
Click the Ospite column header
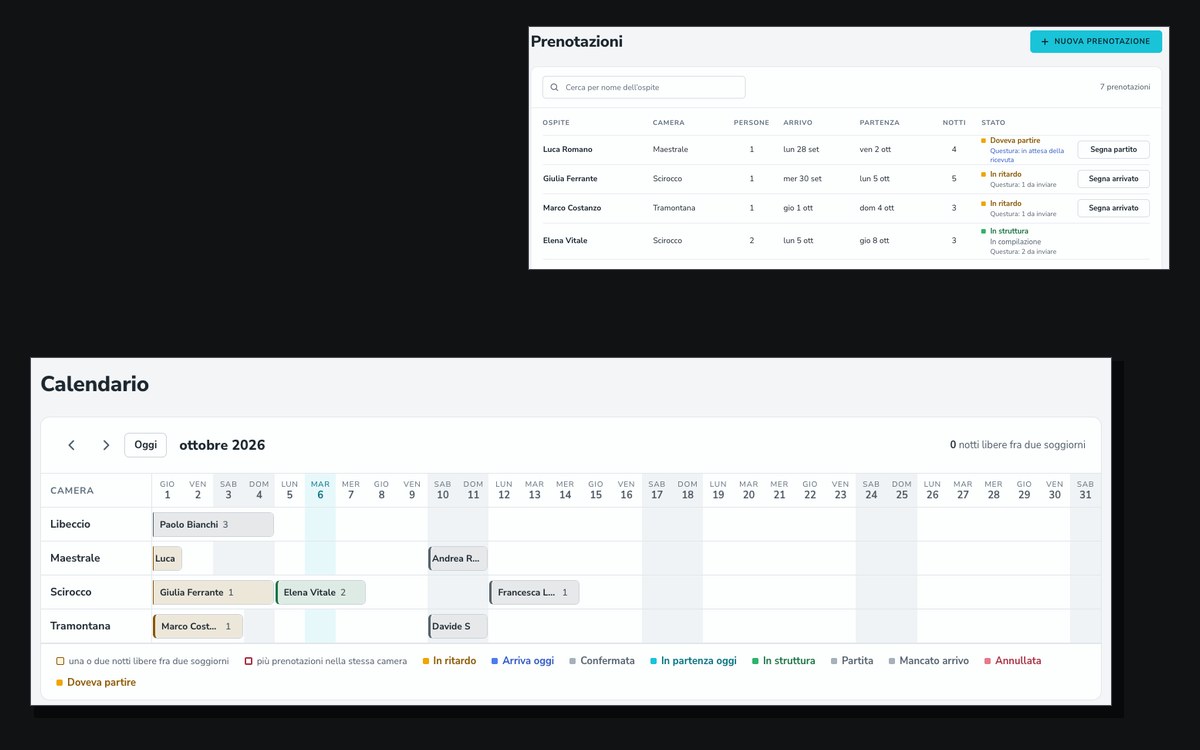[x=556, y=123]
